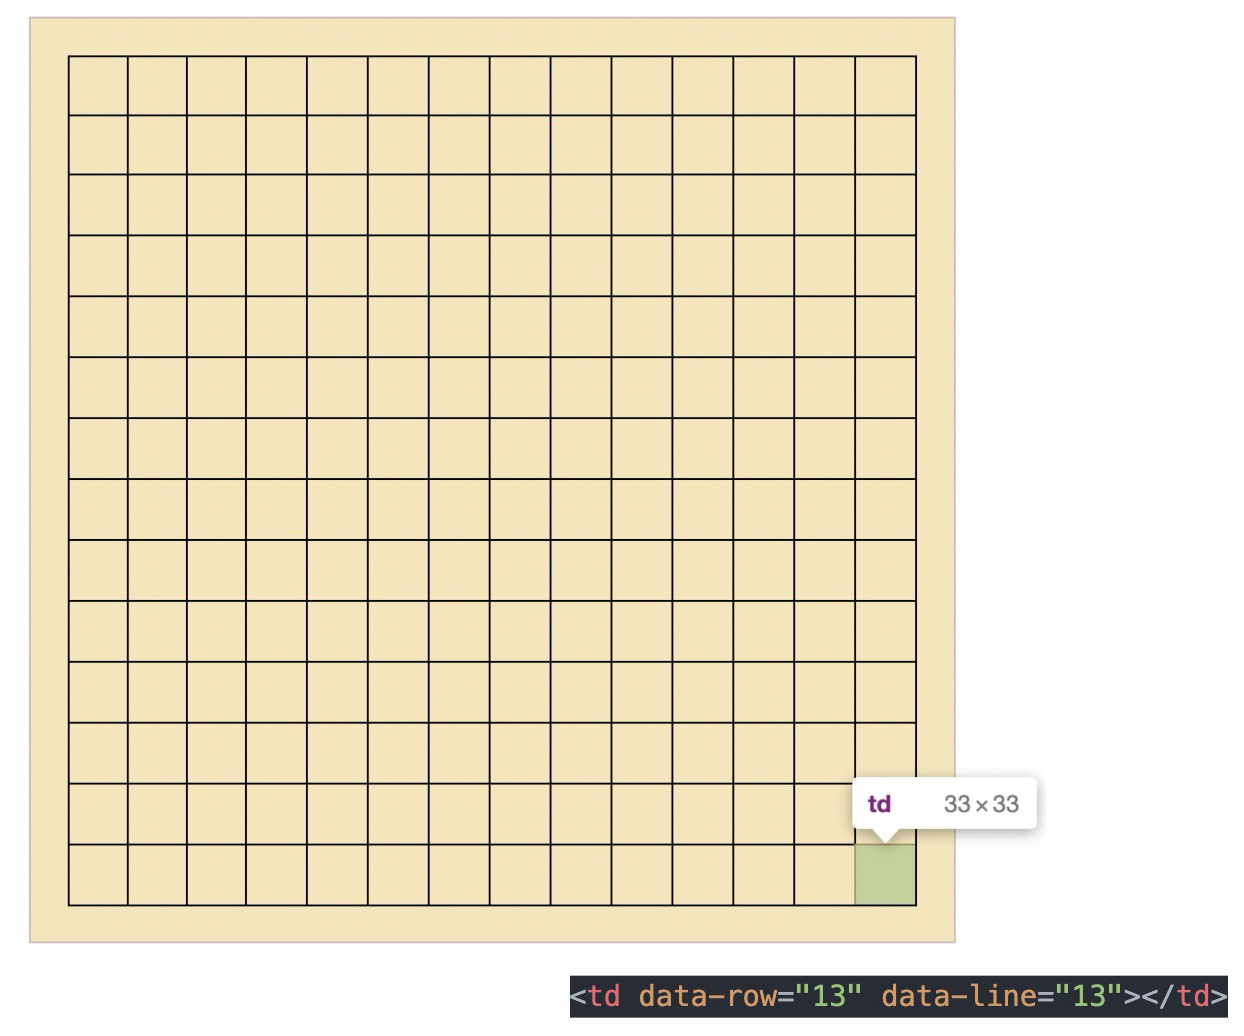
Task: Click the cell in third row, third column
Action: point(217,206)
